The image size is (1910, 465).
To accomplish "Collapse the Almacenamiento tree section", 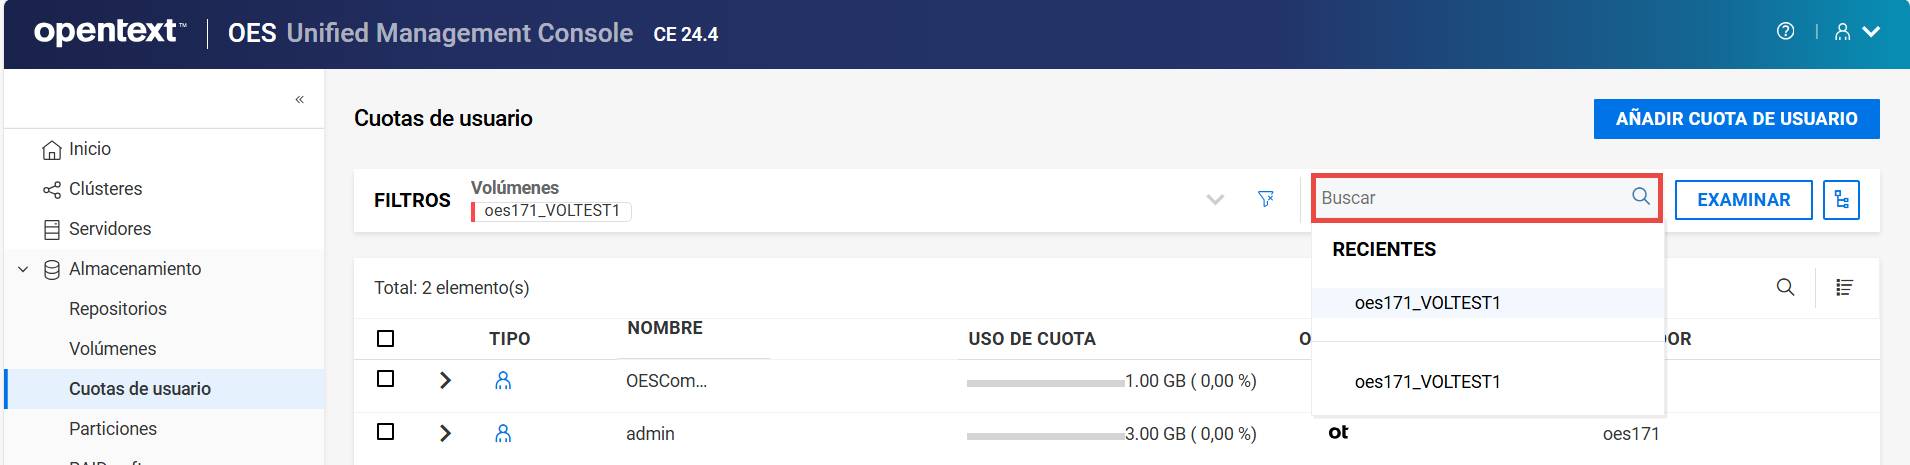I will coord(23,269).
